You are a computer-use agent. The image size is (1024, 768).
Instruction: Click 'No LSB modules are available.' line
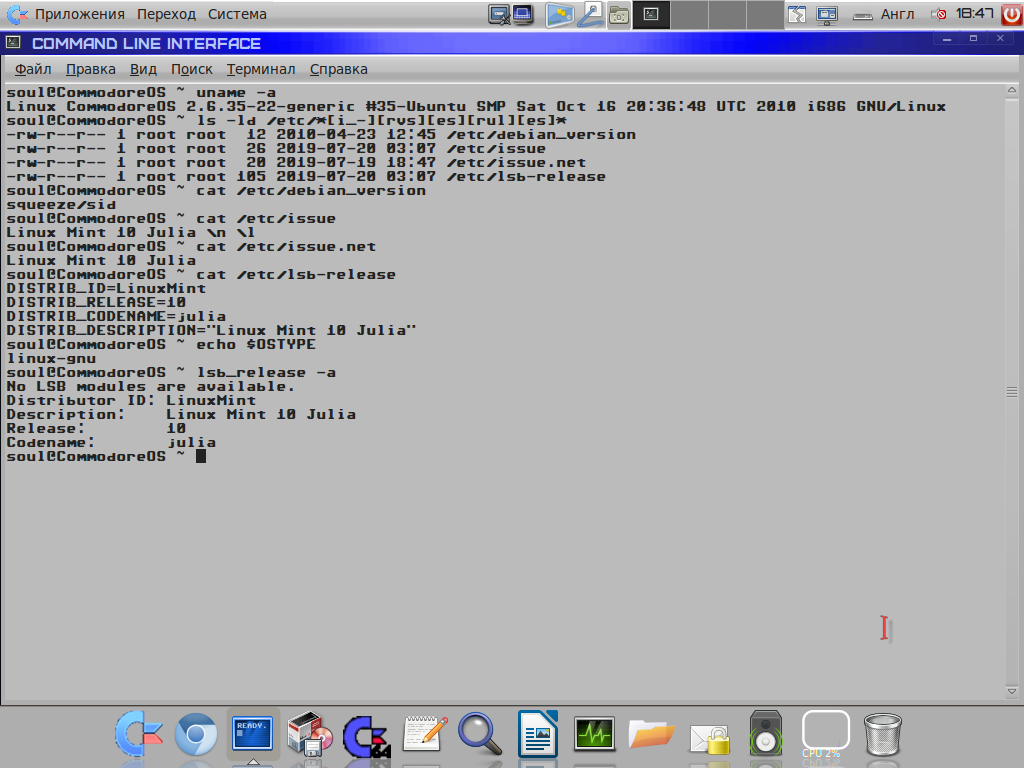(x=150, y=386)
